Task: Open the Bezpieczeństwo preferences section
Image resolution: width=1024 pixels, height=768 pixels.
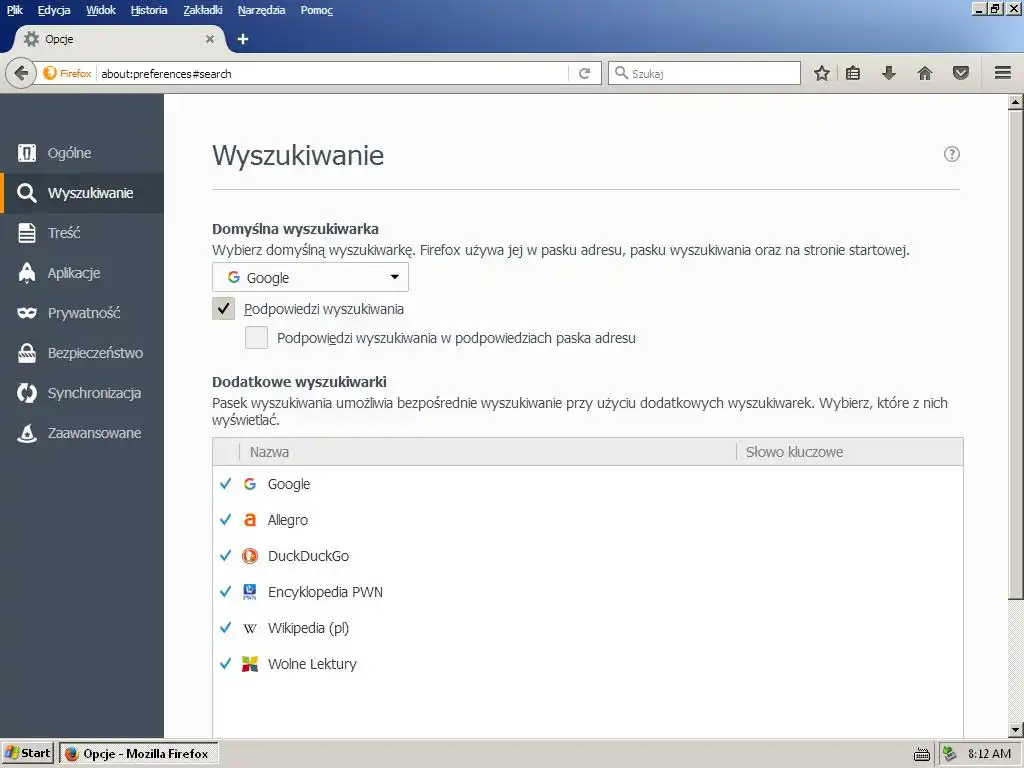Action: 82,353
